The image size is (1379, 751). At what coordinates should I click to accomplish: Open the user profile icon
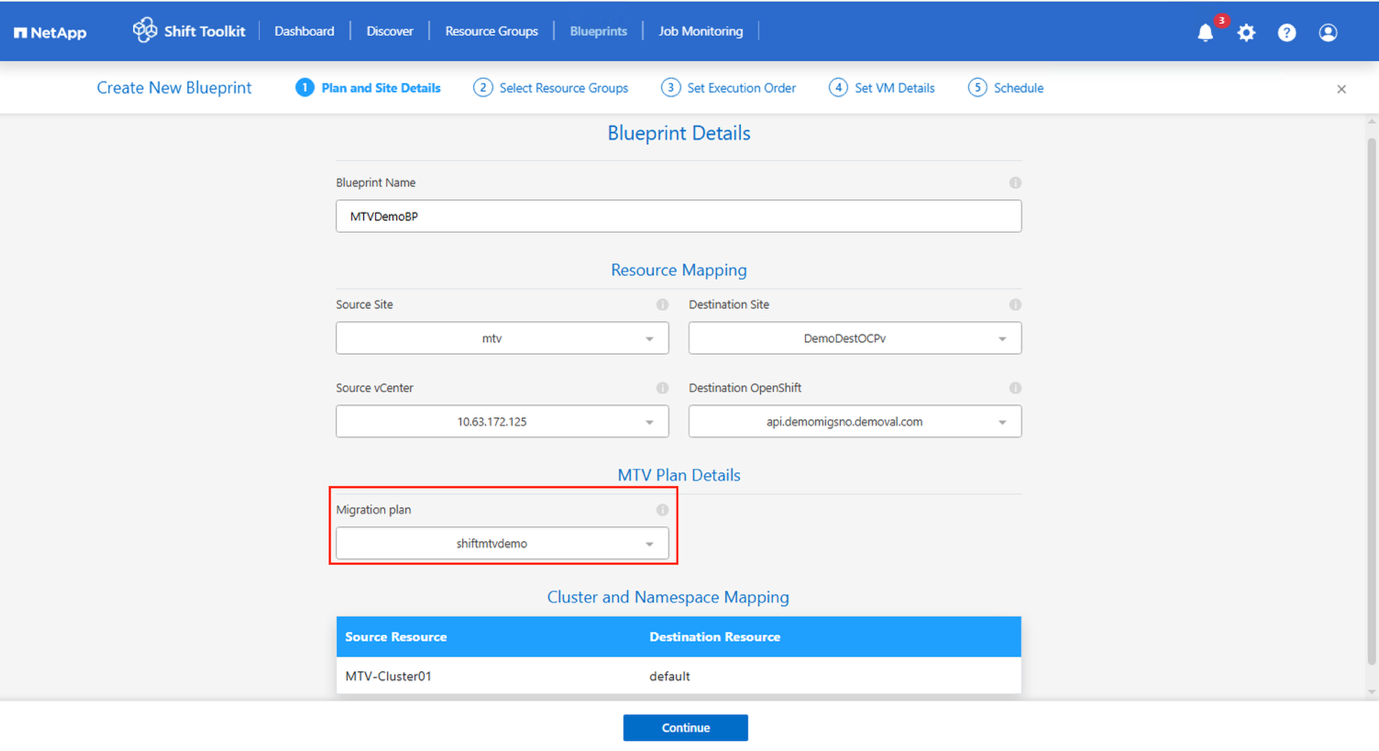tap(1328, 33)
